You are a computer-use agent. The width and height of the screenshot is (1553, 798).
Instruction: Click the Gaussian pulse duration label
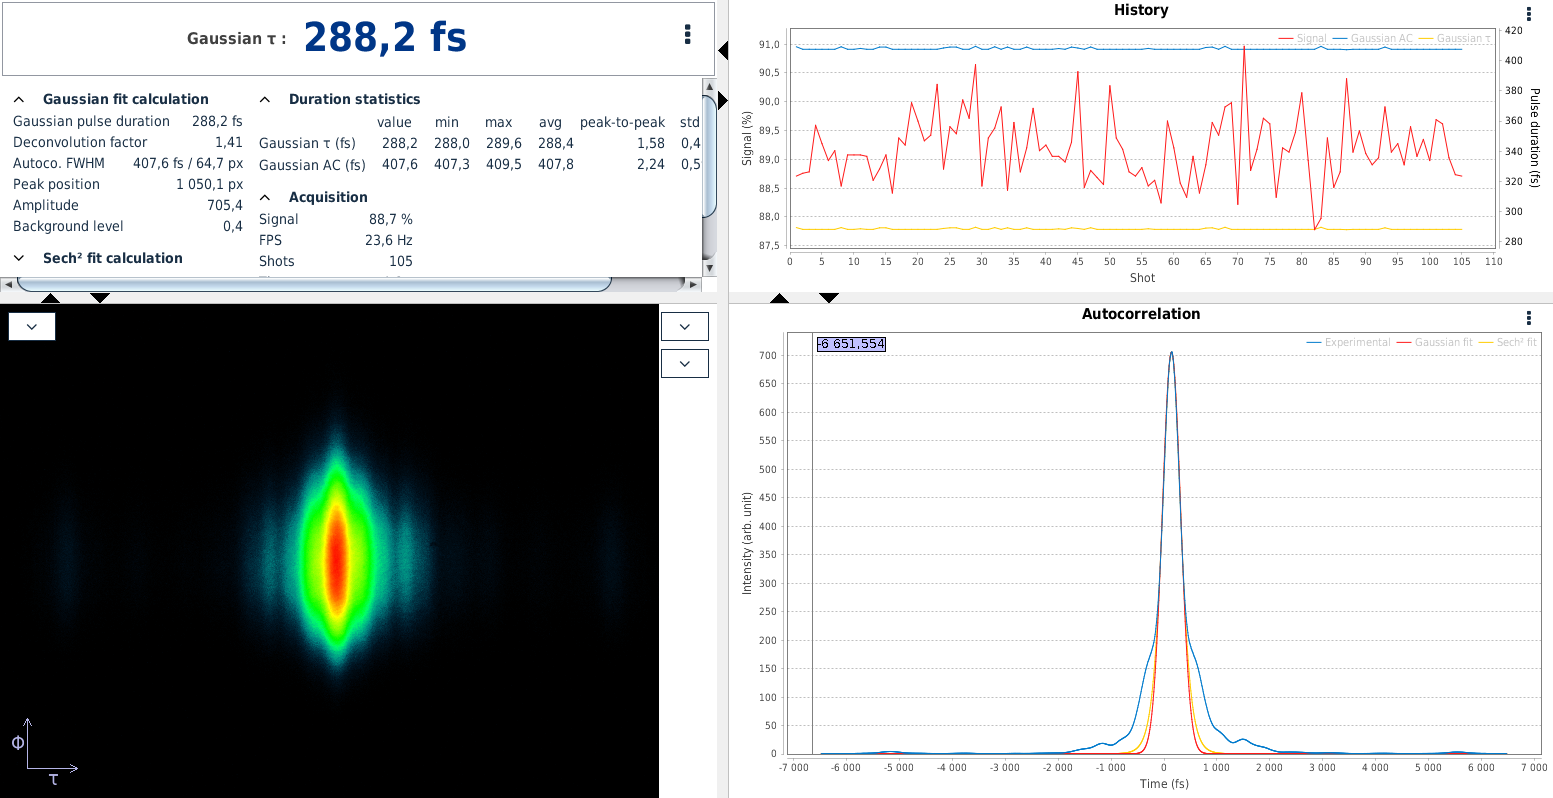point(91,121)
